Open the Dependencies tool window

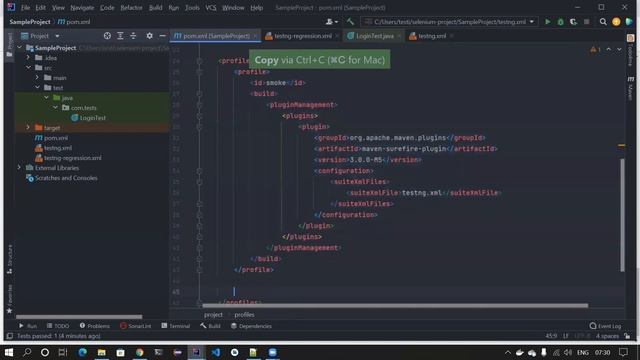click(251, 326)
